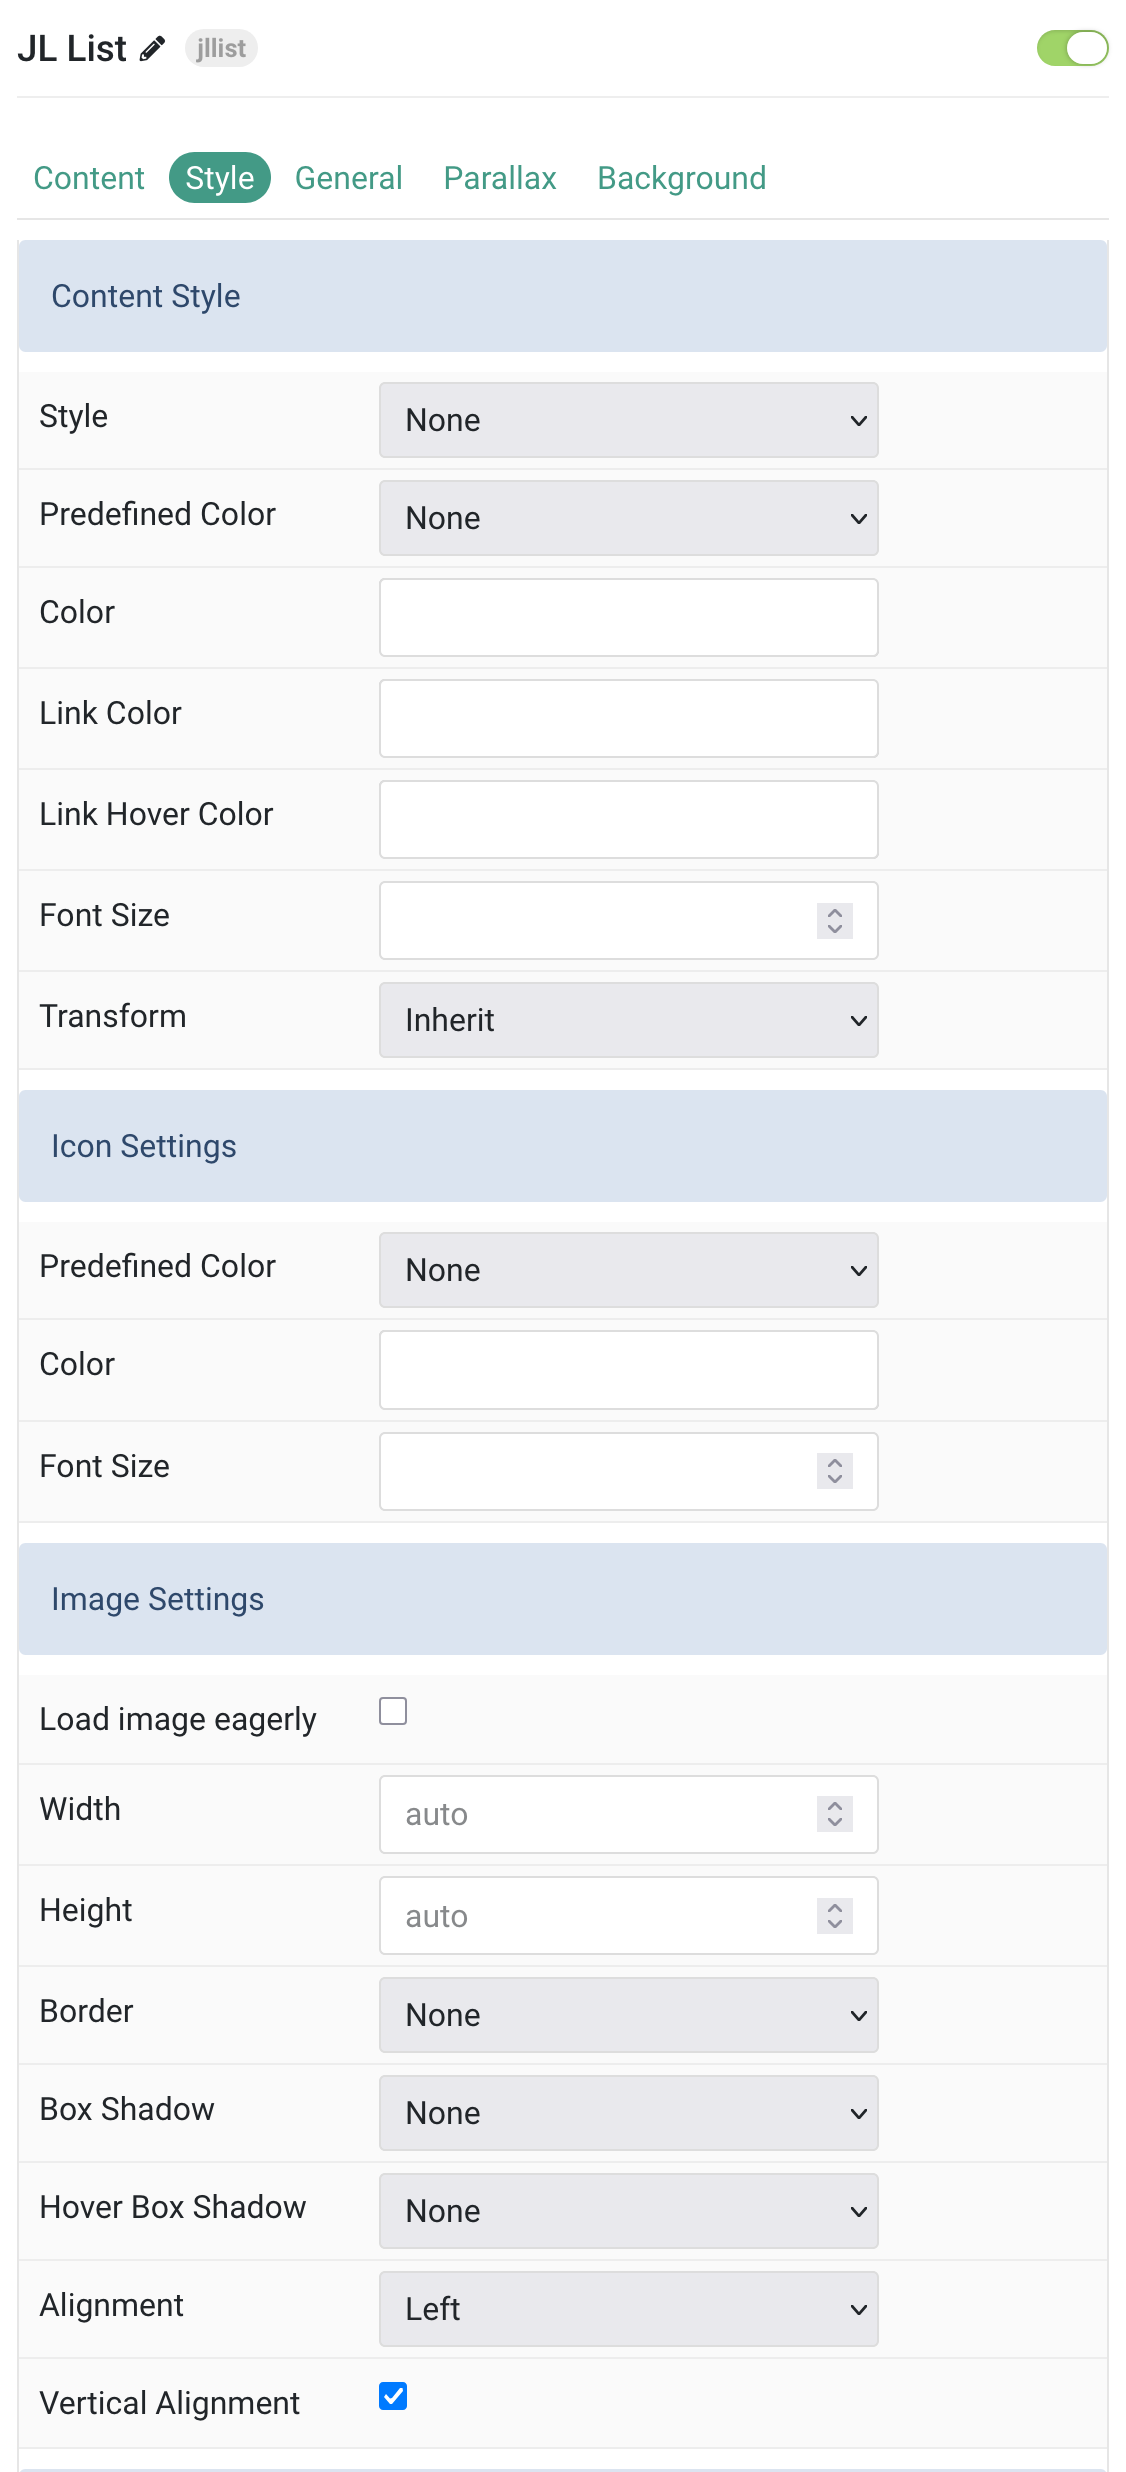
Task: Click the Color field in Icon Settings
Action: pos(628,1370)
